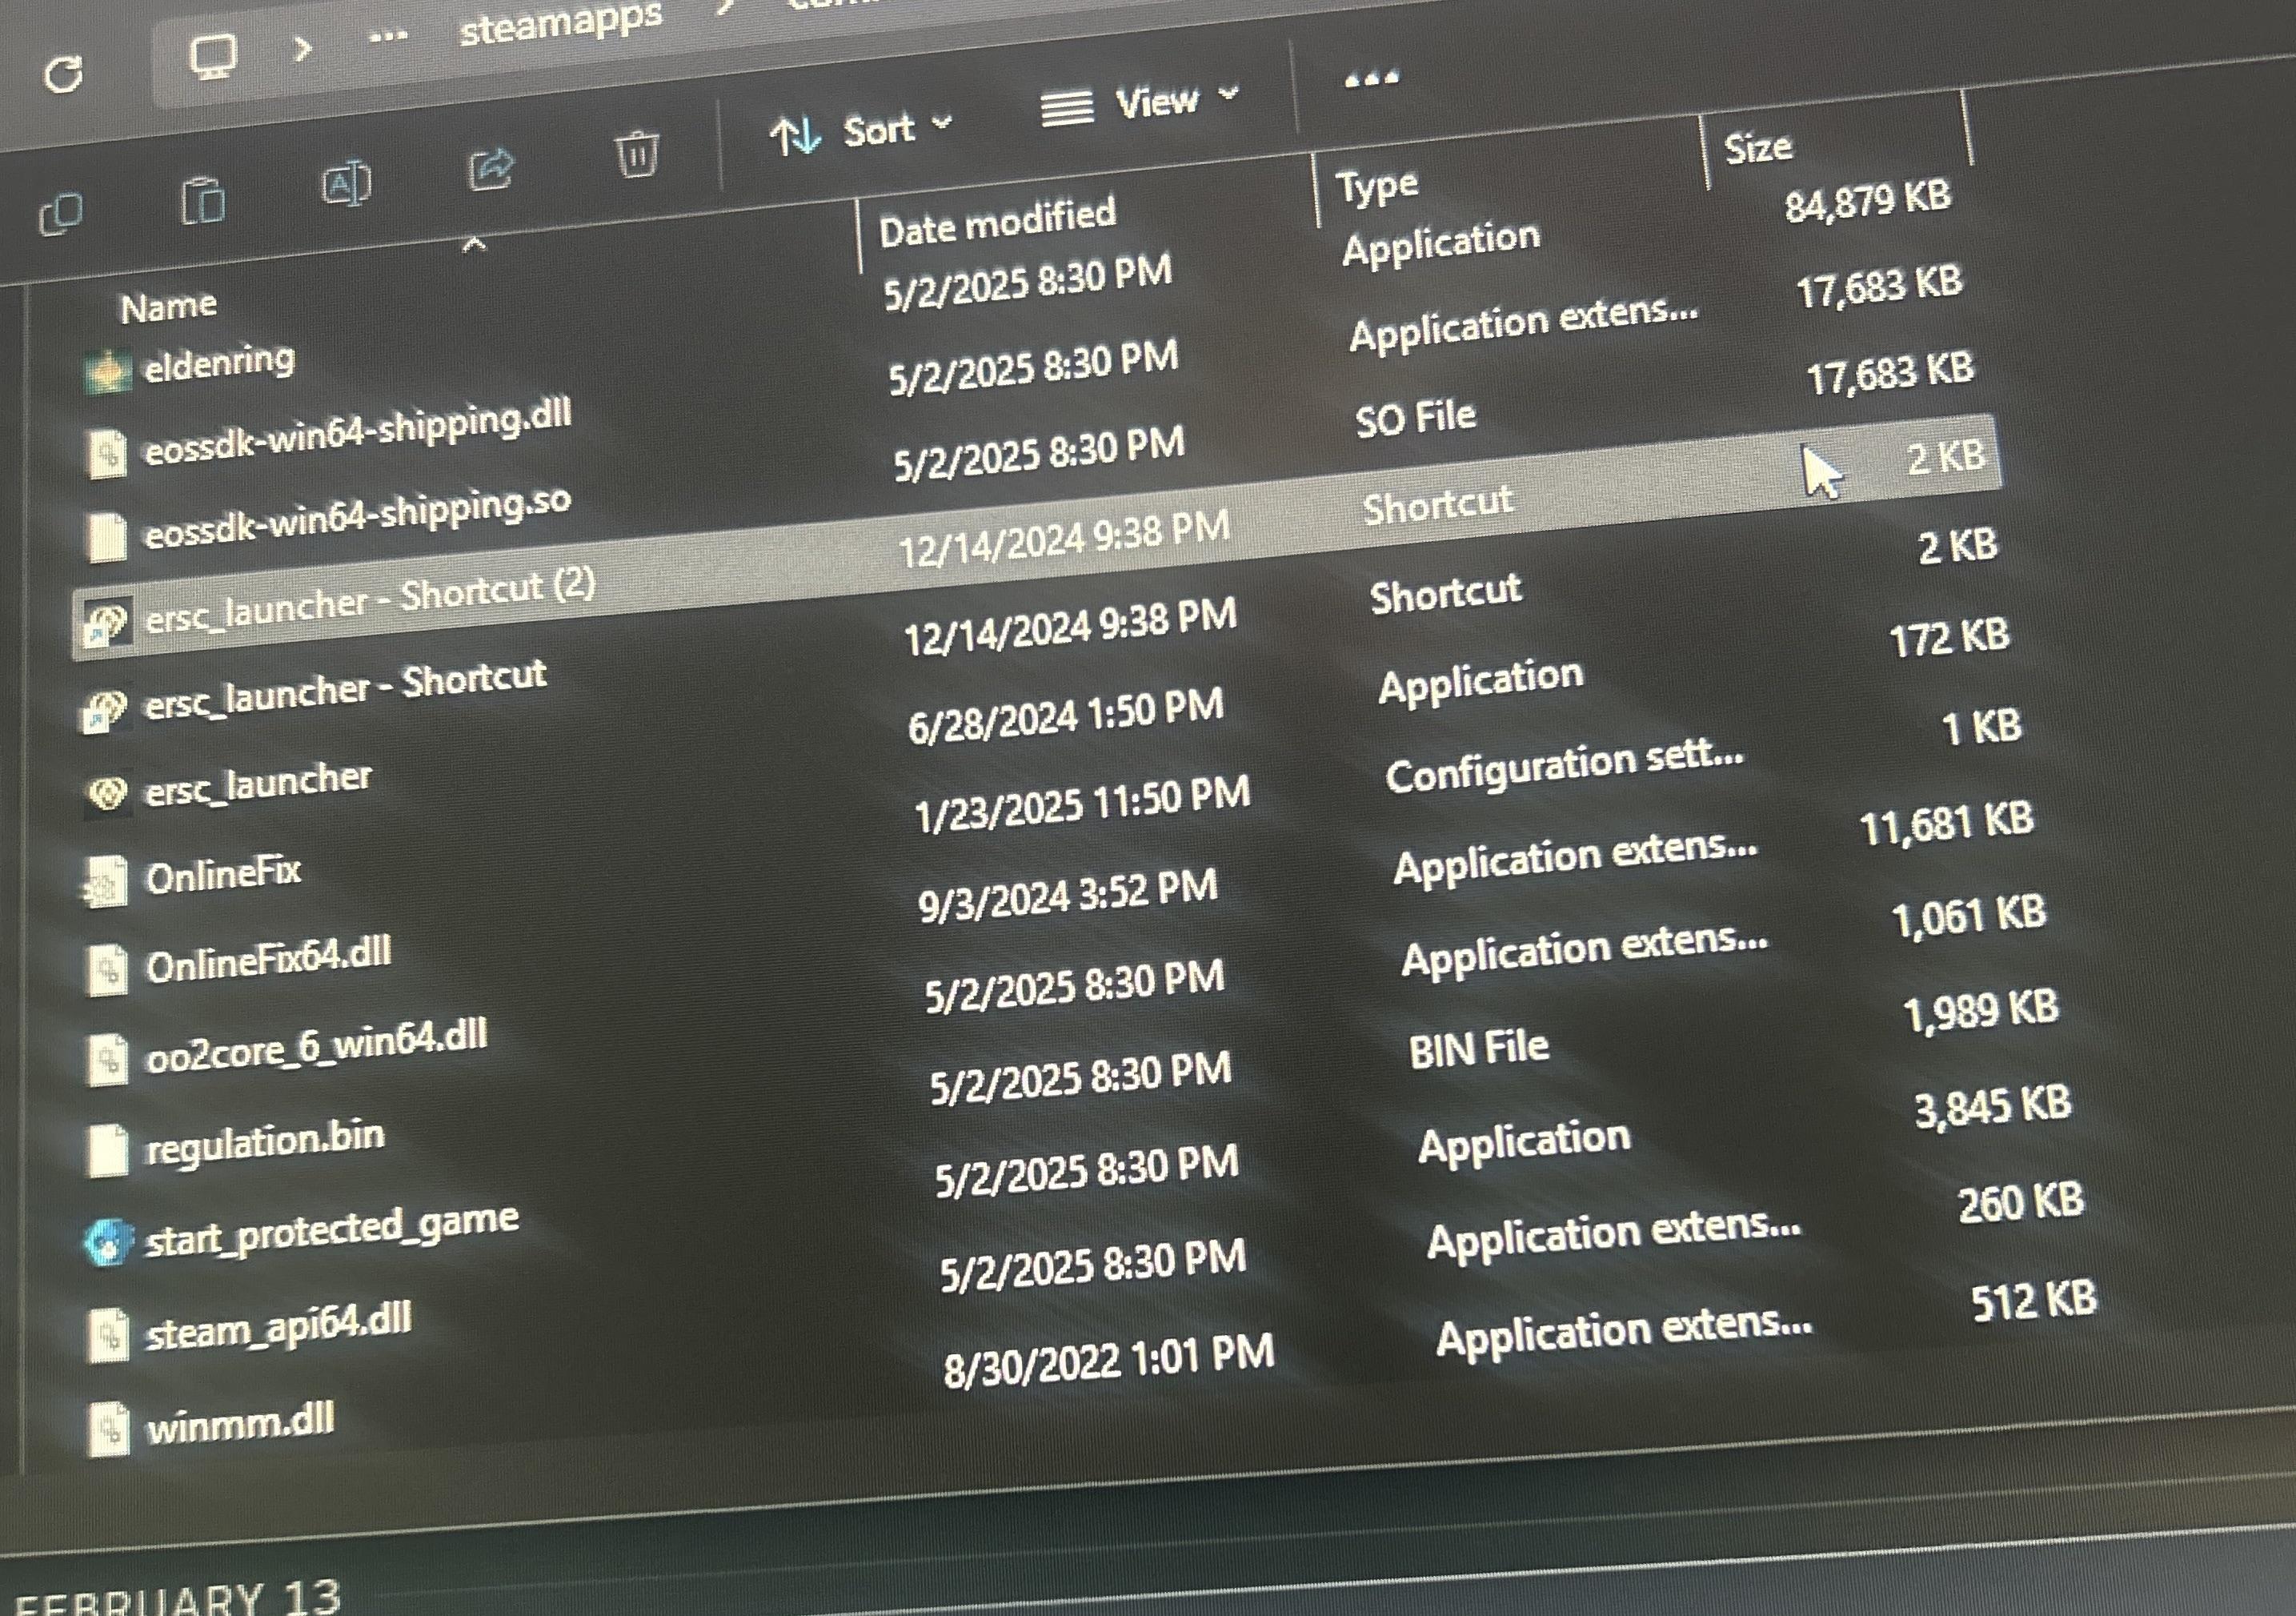Image resolution: width=2296 pixels, height=1616 pixels.
Task: Select the regulation.bin file
Action: click(264, 1142)
